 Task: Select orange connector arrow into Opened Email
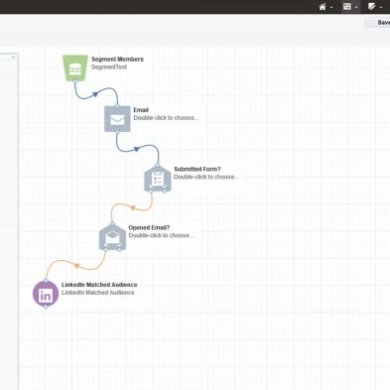[x=133, y=208]
